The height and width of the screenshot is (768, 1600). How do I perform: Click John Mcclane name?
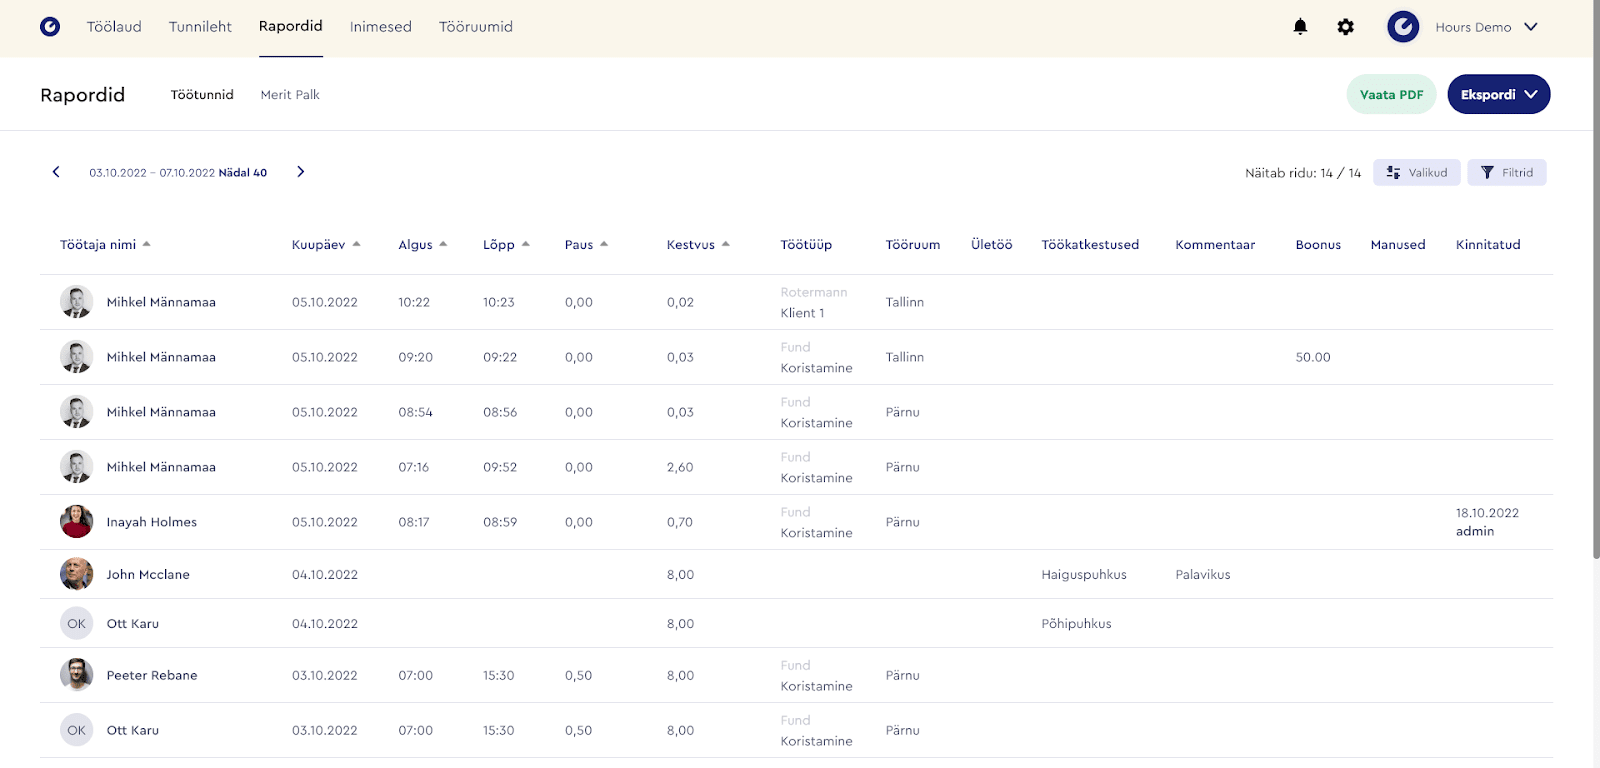[x=148, y=574]
